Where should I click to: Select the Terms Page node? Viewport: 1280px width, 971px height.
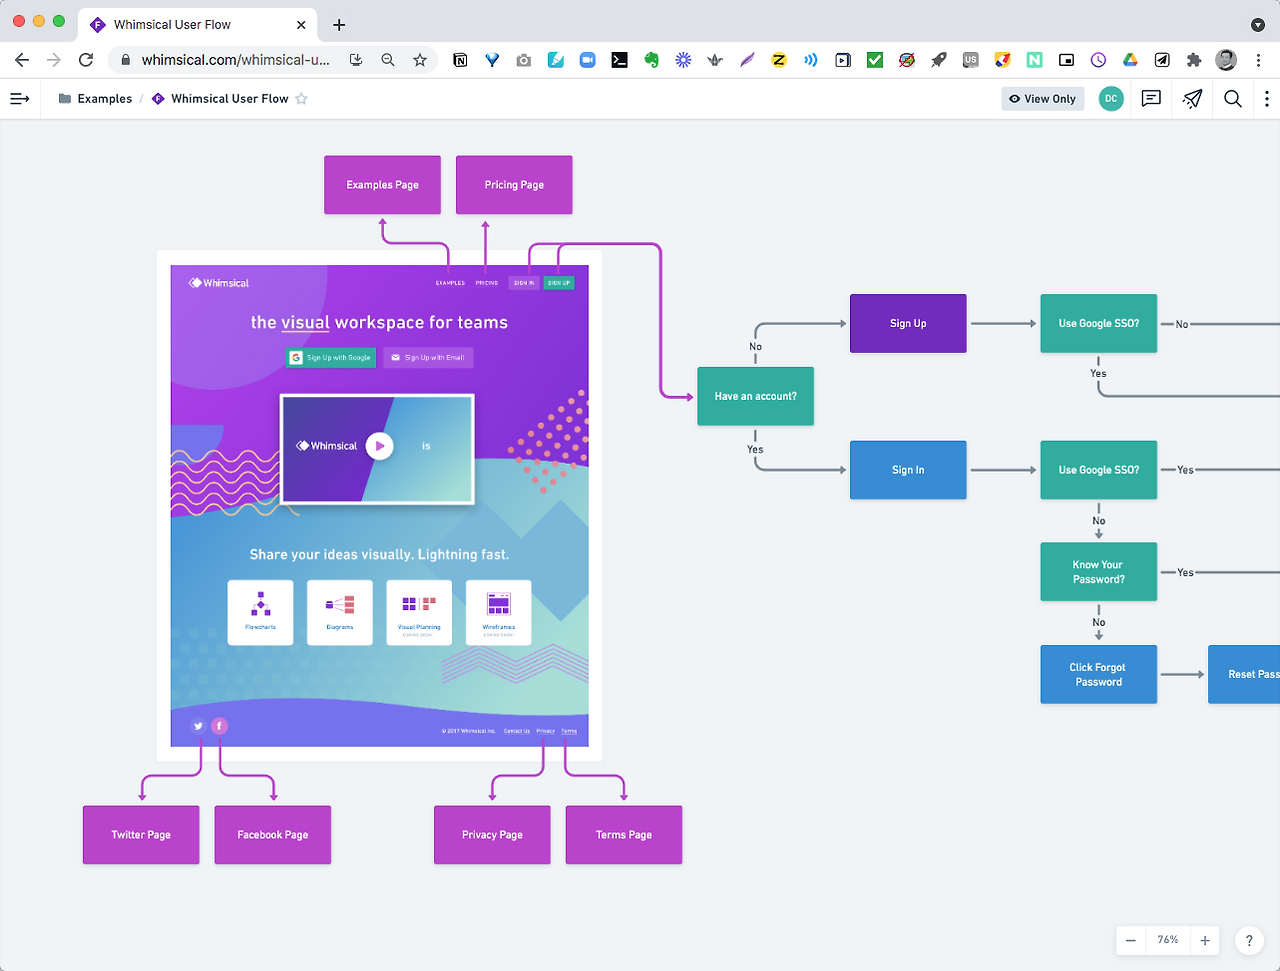tap(624, 835)
